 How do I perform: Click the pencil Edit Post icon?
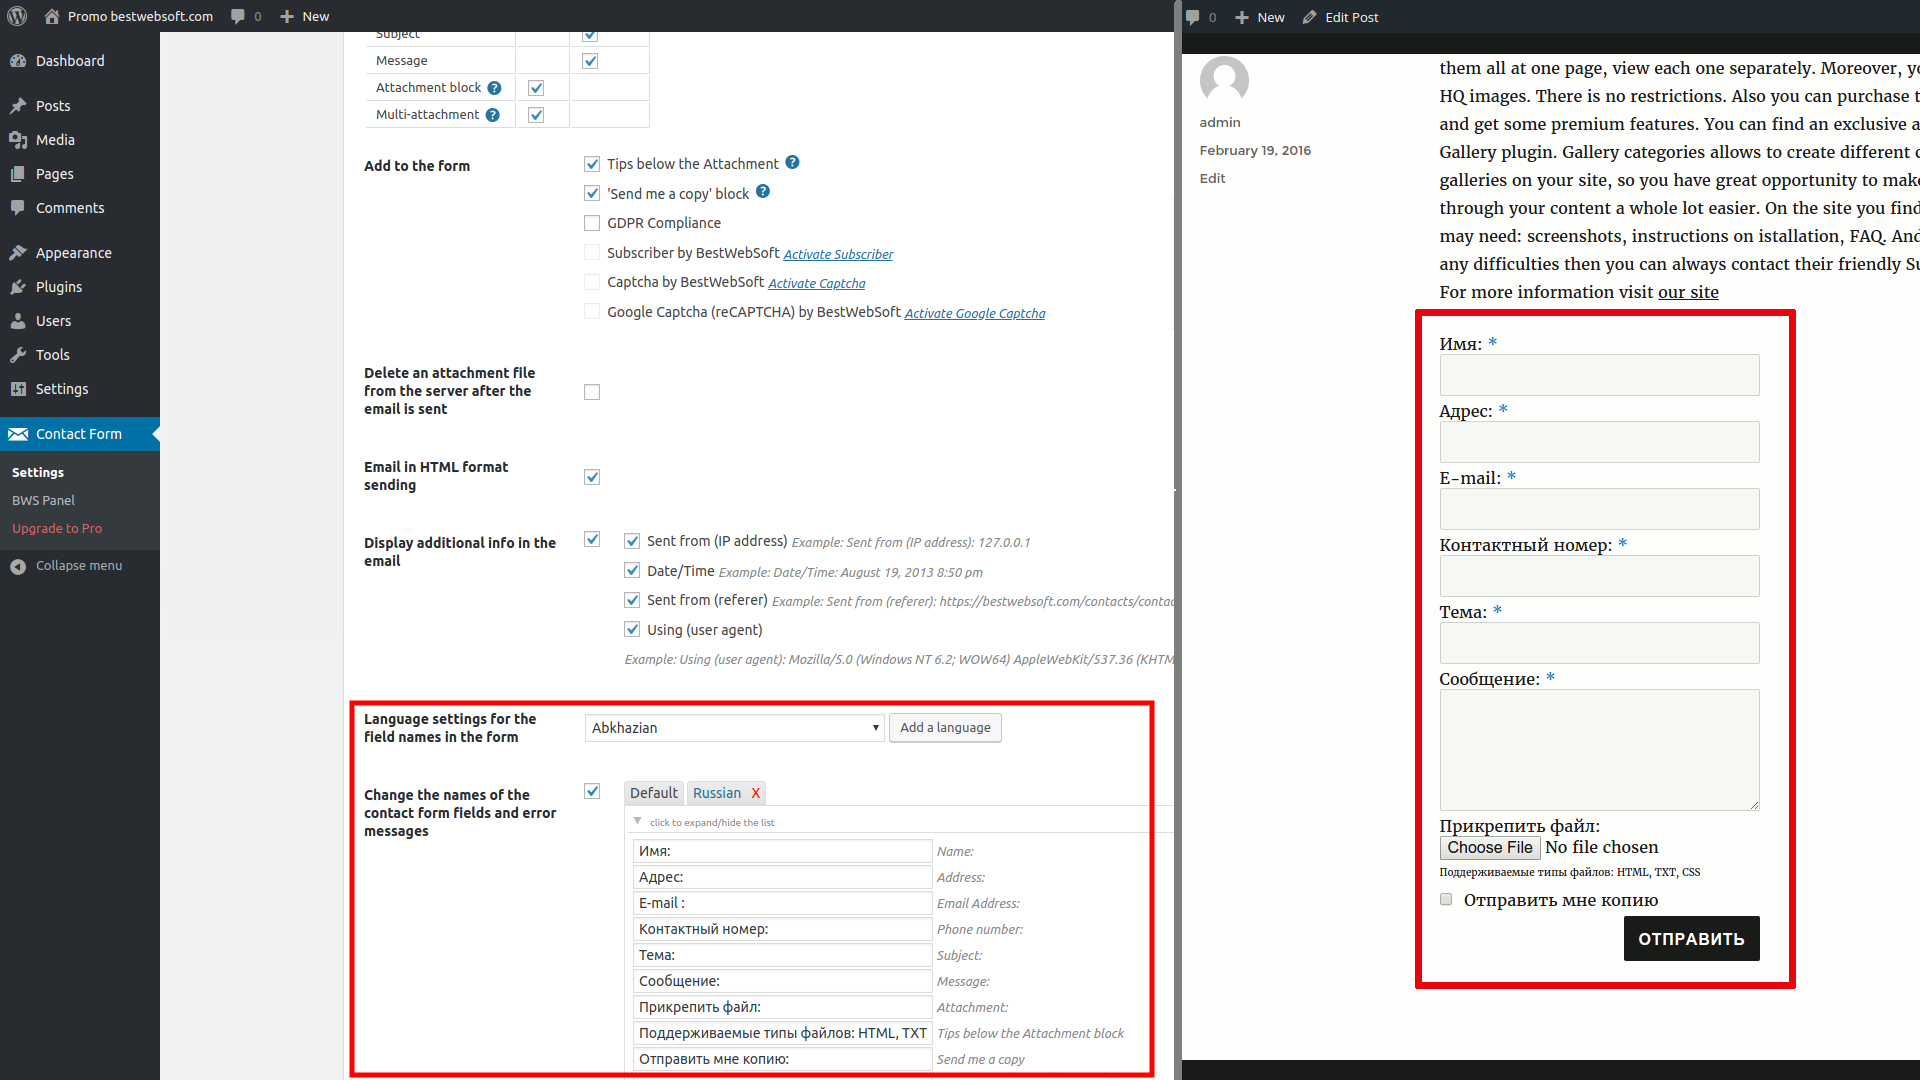click(x=1310, y=17)
